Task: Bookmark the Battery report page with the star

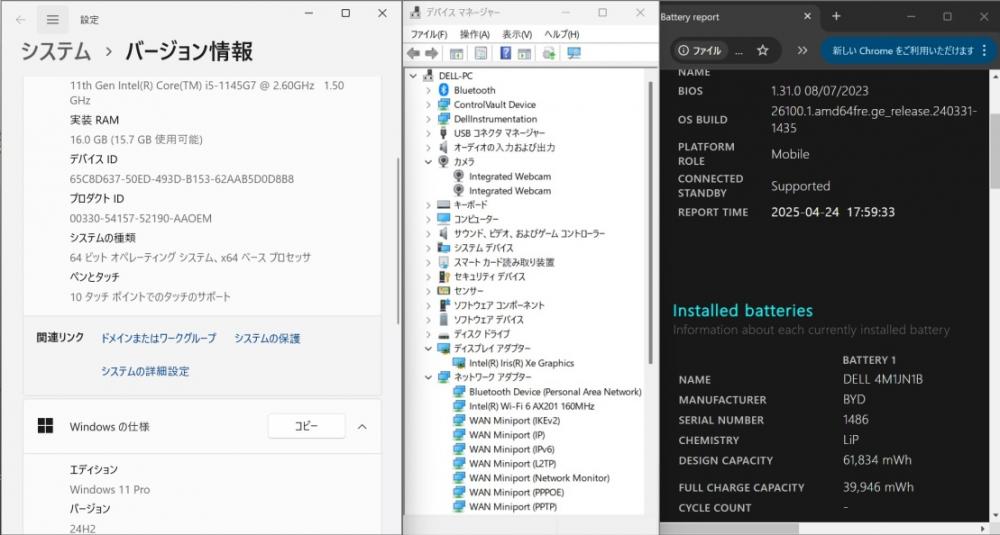Action: (x=763, y=50)
